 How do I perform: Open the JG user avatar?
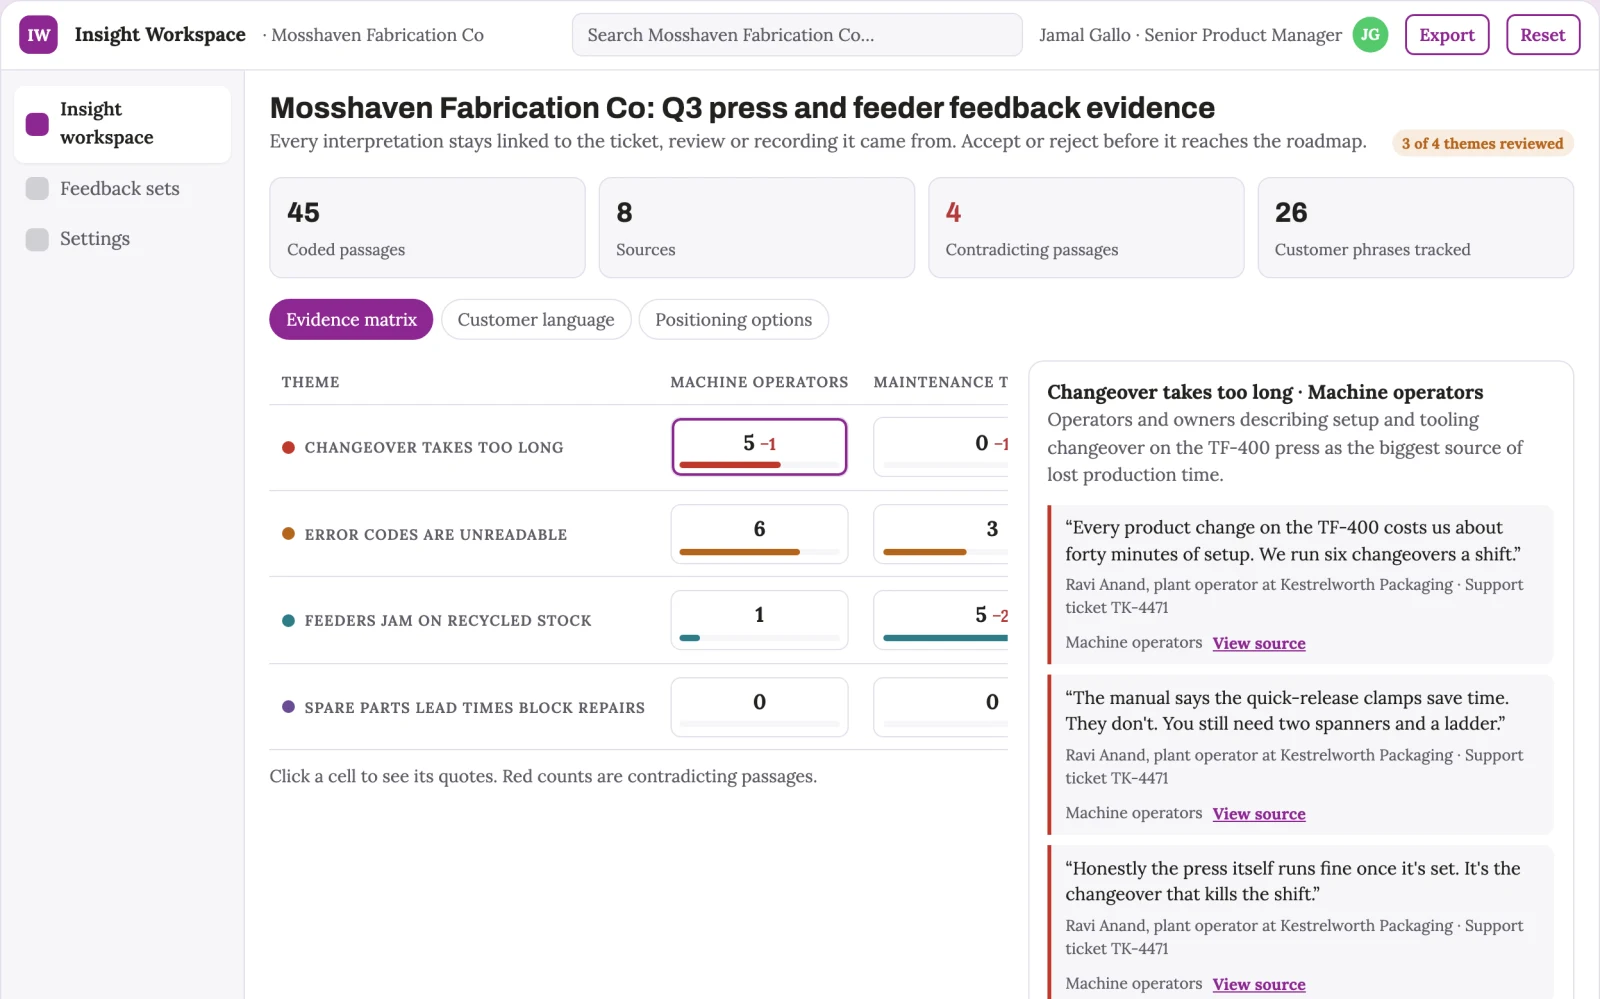(x=1370, y=35)
